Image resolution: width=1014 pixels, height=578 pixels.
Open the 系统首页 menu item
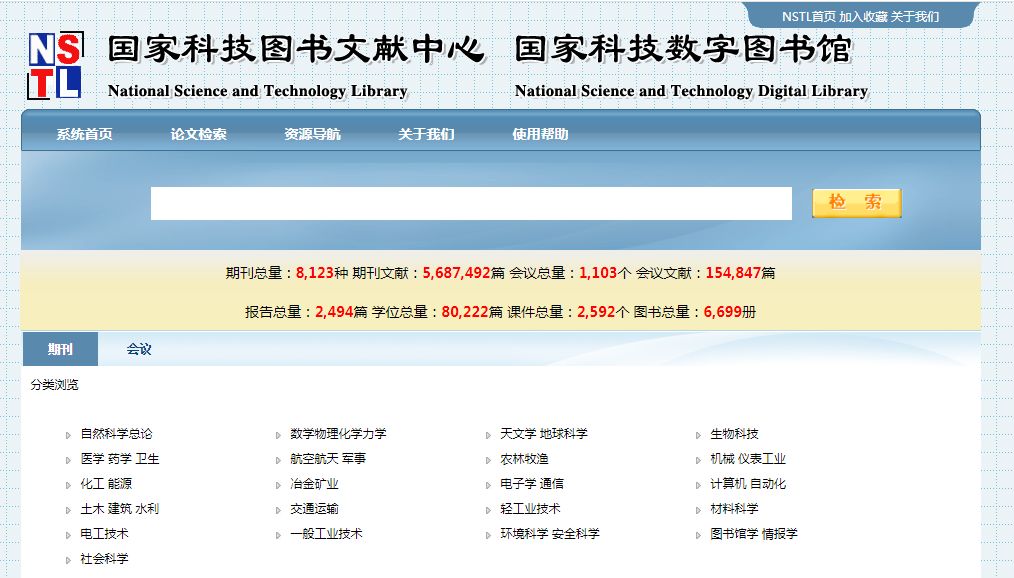pyautogui.click(x=84, y=134)
